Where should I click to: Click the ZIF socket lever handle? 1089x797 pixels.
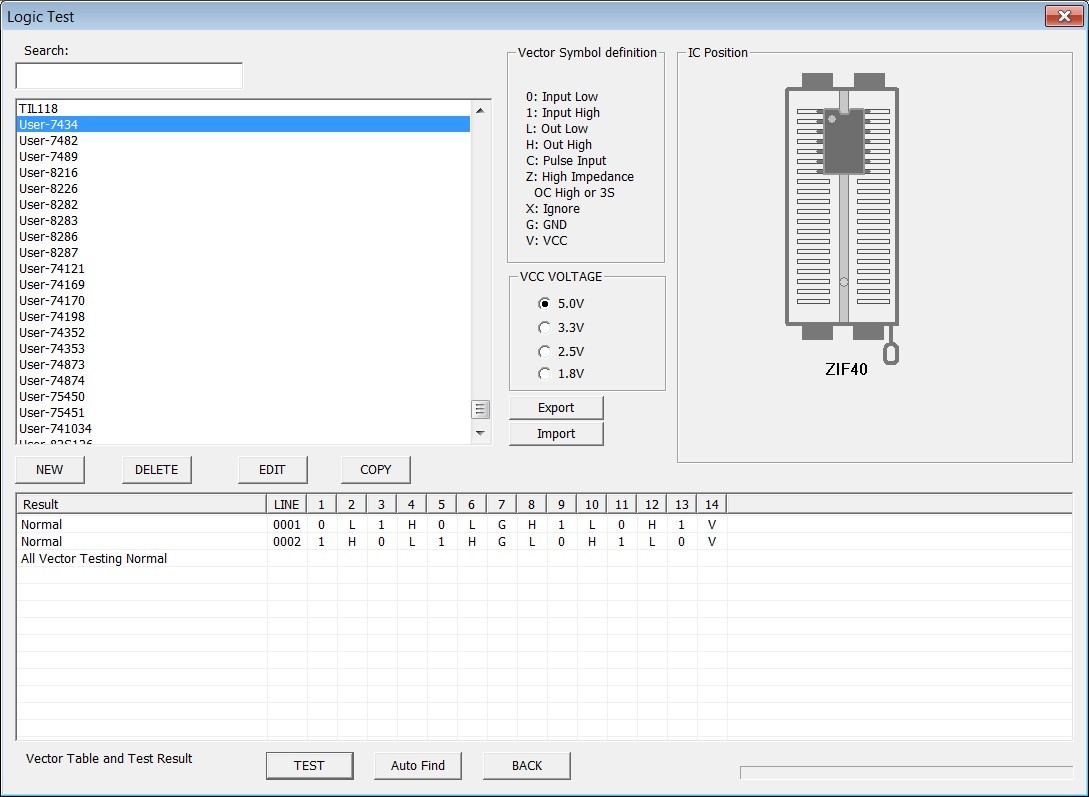tap(890, 353)
